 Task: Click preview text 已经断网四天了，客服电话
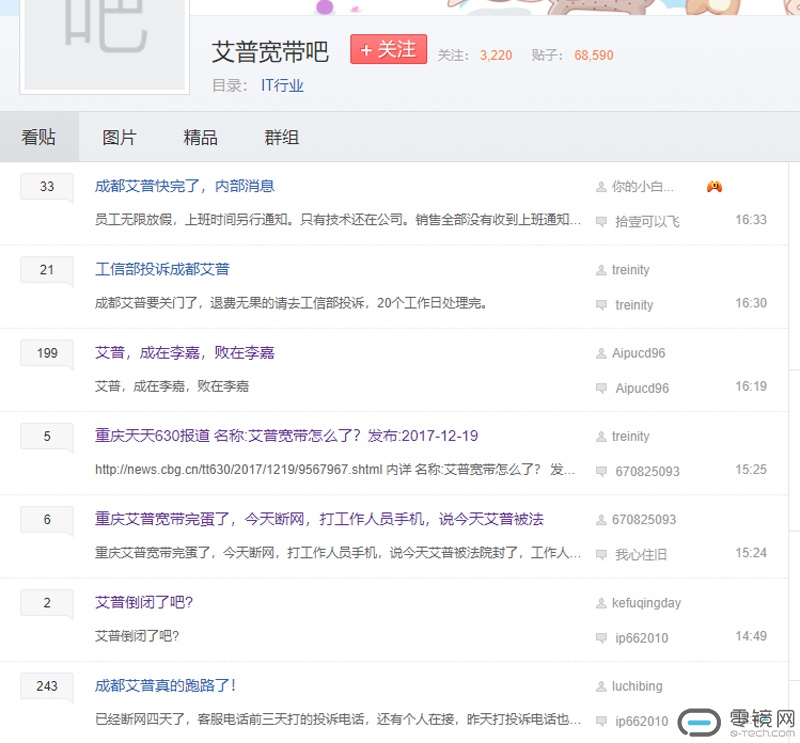(338, 719)
